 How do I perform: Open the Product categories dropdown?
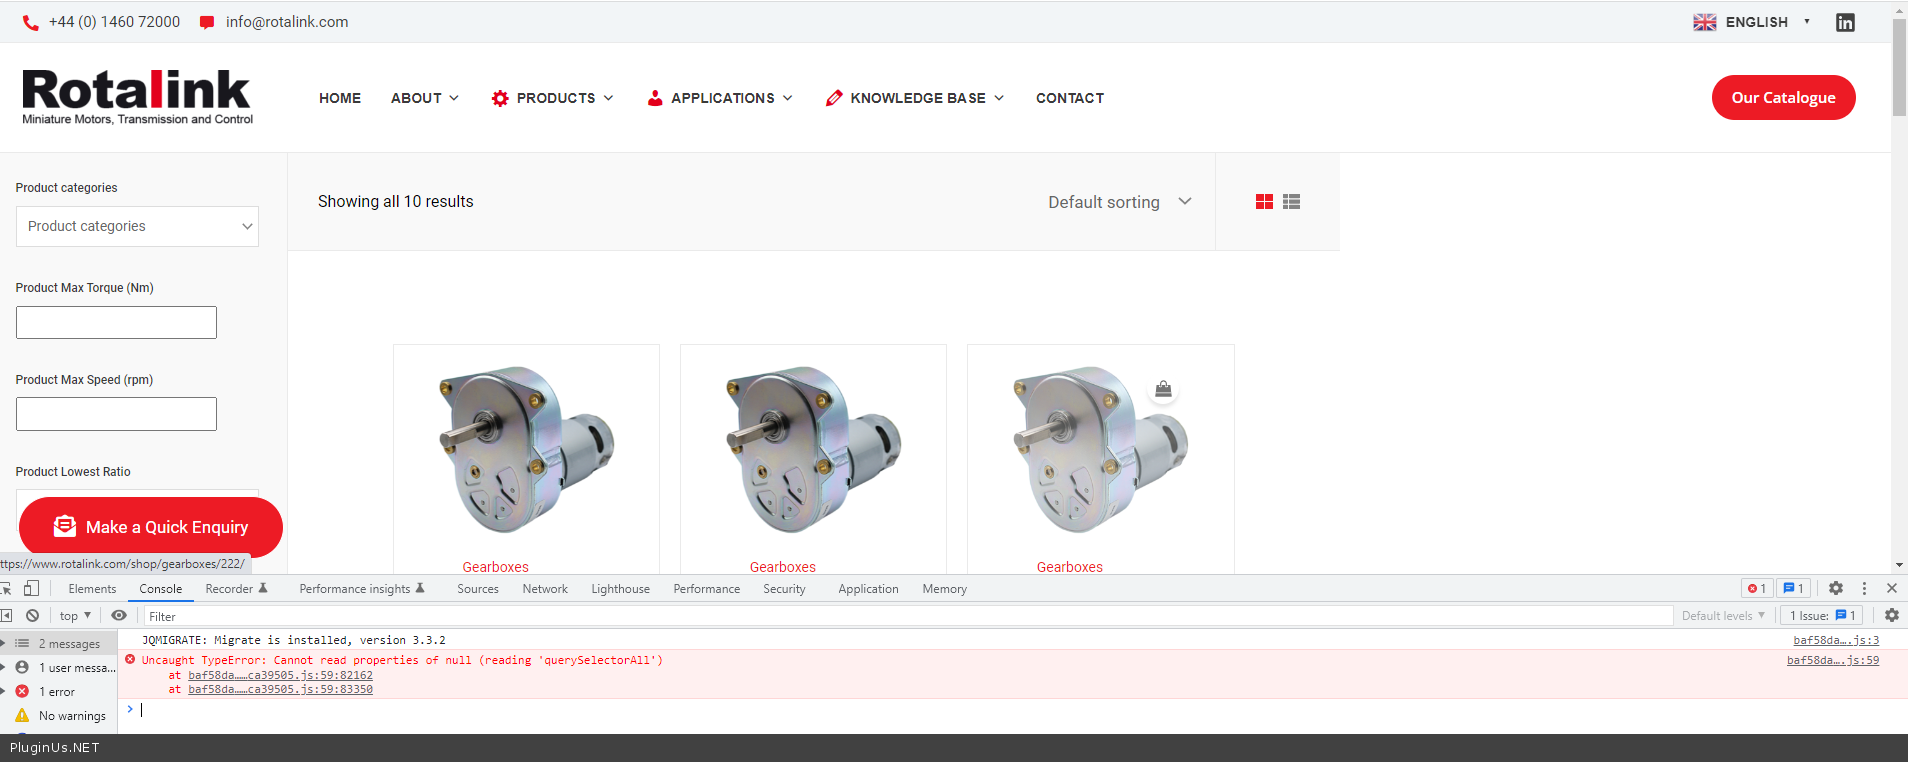pos(137,227)
